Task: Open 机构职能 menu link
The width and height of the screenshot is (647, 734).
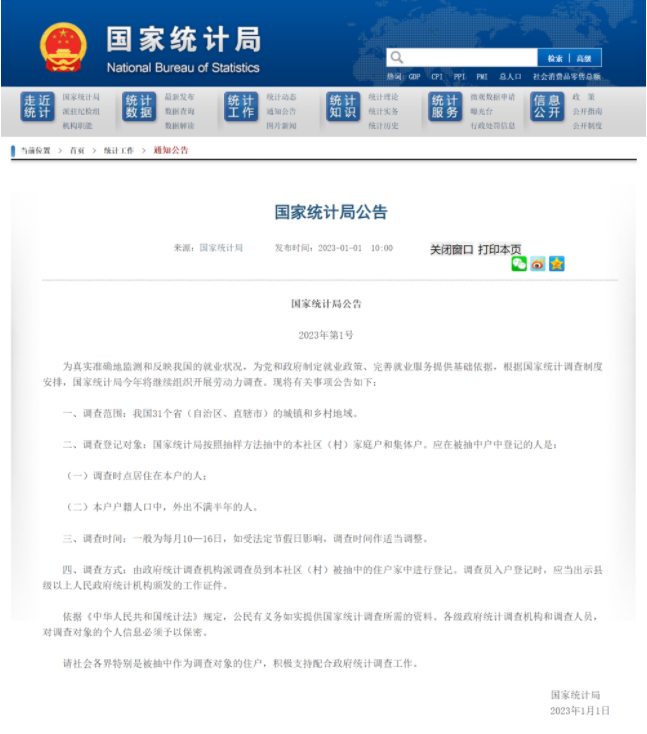Action: (77, 126)
